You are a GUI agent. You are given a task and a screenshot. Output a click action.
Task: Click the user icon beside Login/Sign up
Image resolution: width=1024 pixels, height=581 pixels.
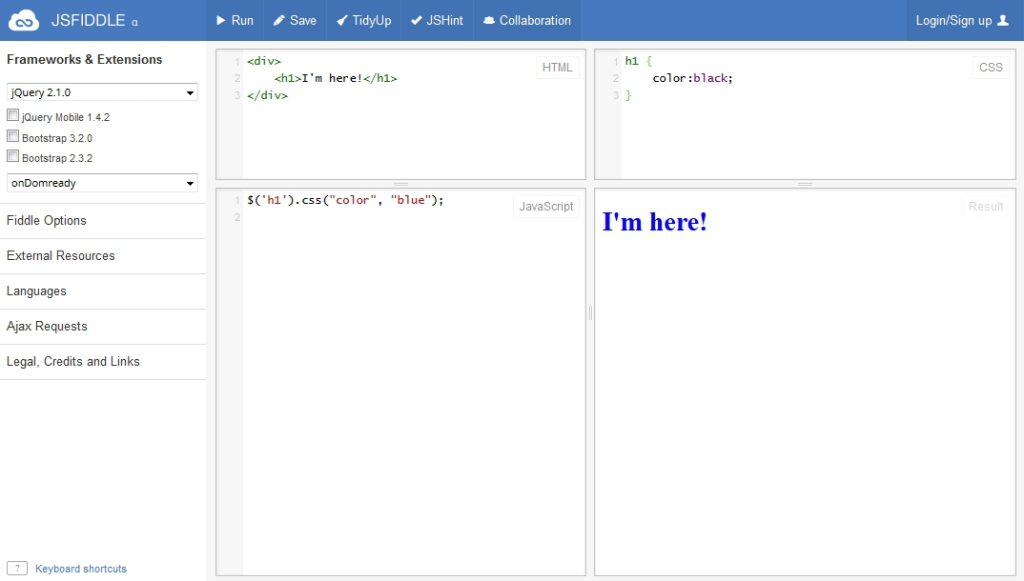[x=1003, y=20]
